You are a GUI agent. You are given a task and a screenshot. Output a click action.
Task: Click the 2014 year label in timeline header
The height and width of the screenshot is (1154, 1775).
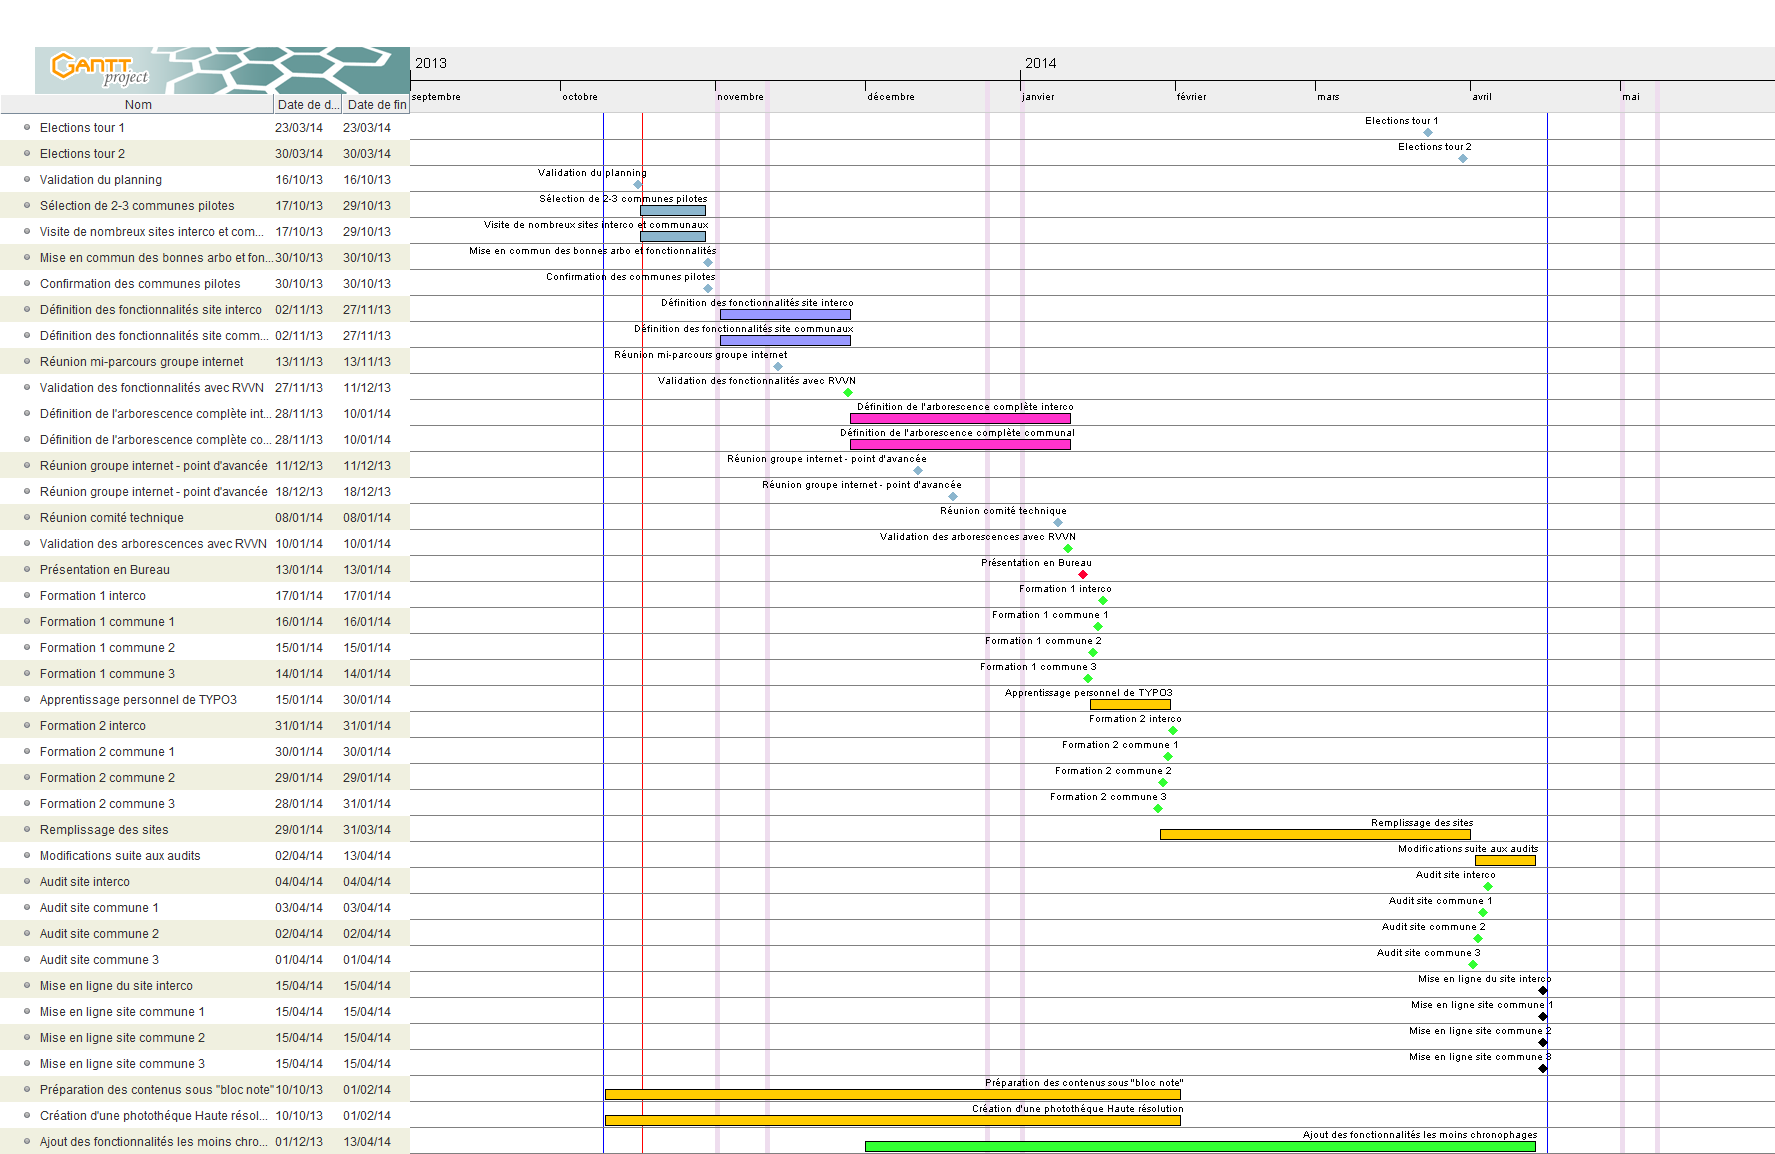point(1040,63)
